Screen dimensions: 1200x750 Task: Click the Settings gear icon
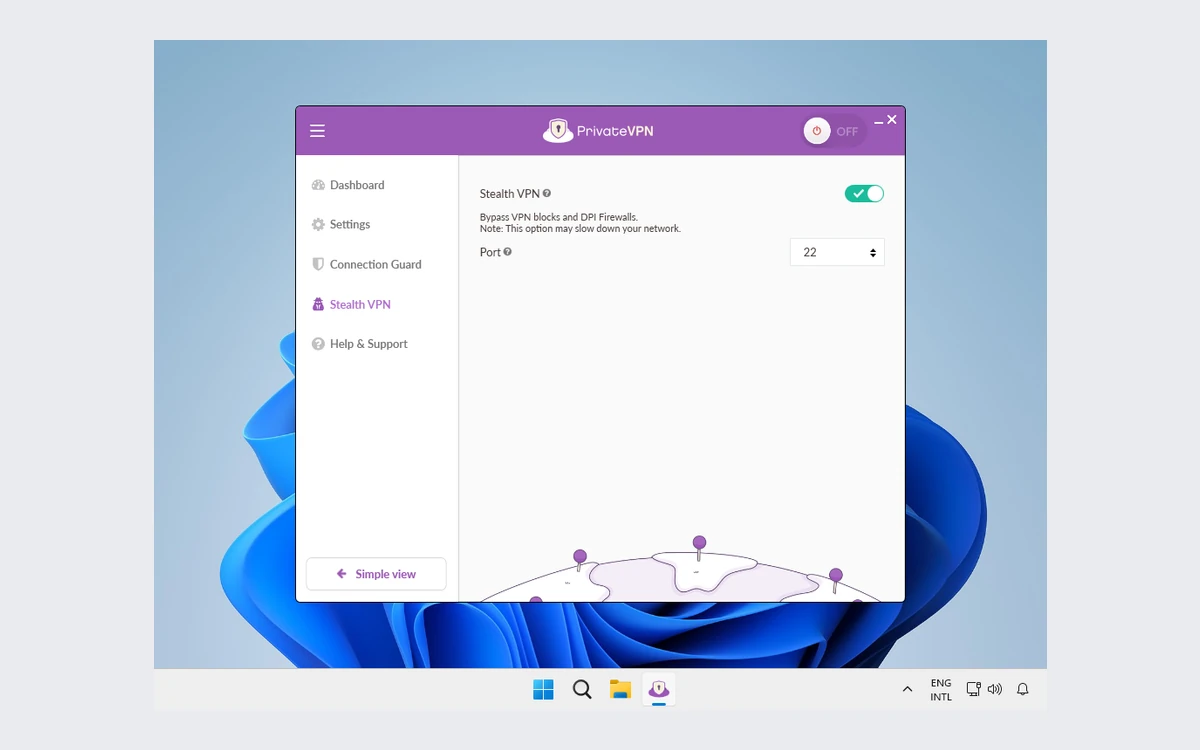click(x=318, y=225)
